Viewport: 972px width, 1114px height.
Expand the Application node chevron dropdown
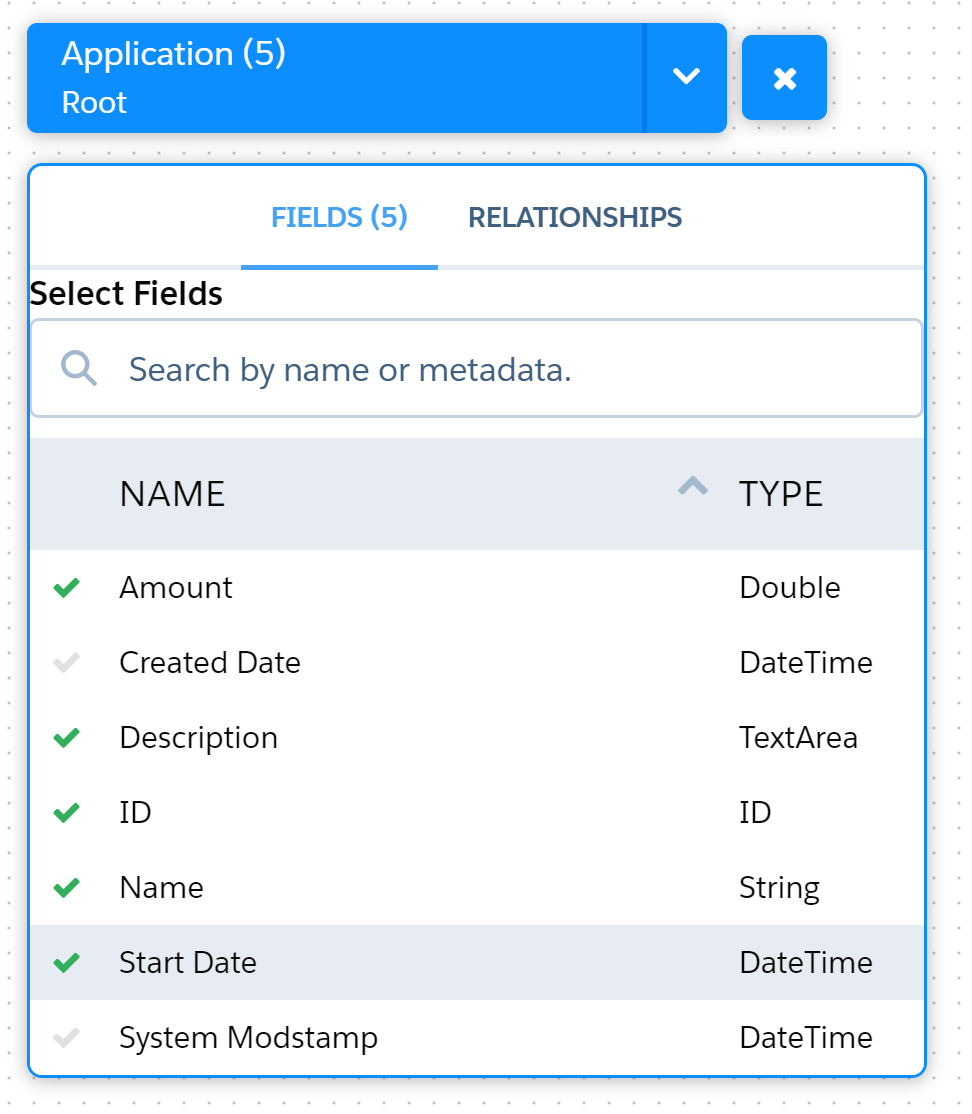point(686,77)
